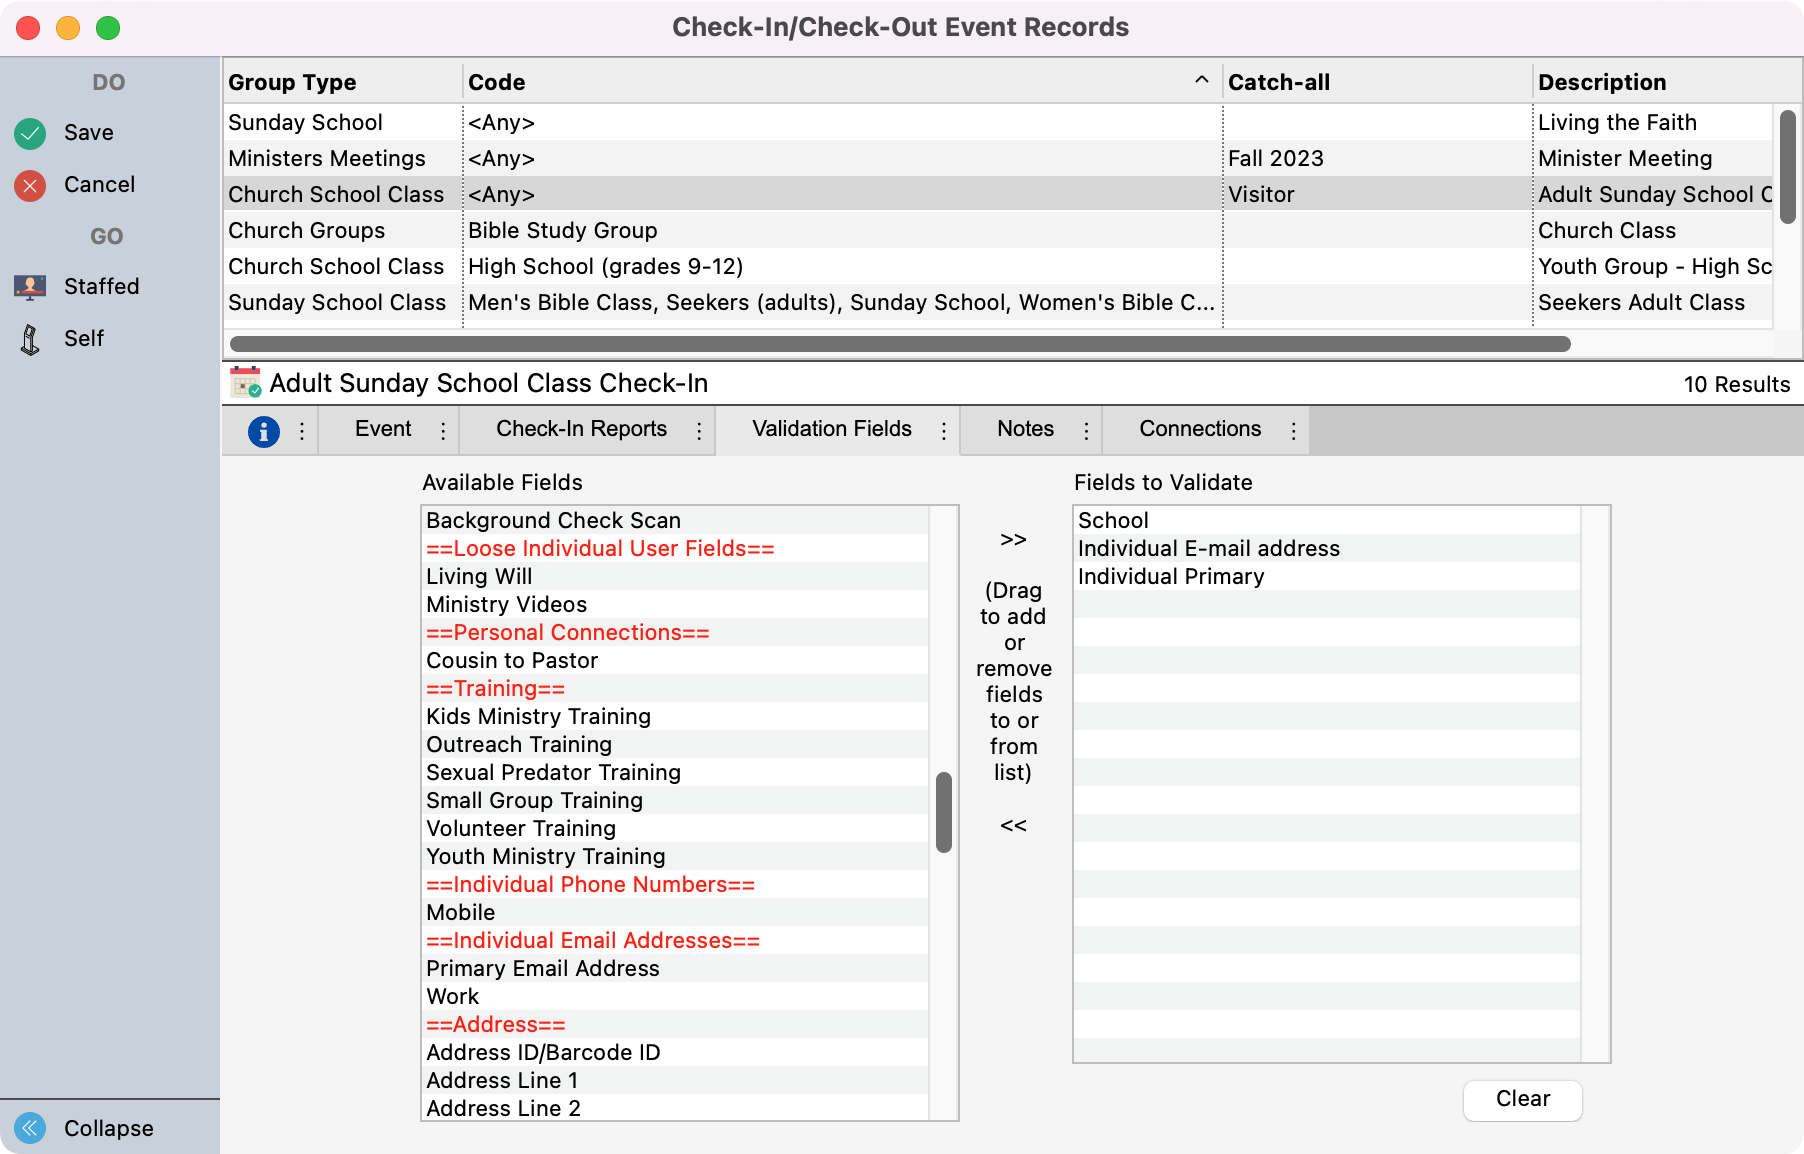This screenshot has width=1804, height=1154.
Task: Switch to the Connections tab
Action: click(x=1198, y=429)
